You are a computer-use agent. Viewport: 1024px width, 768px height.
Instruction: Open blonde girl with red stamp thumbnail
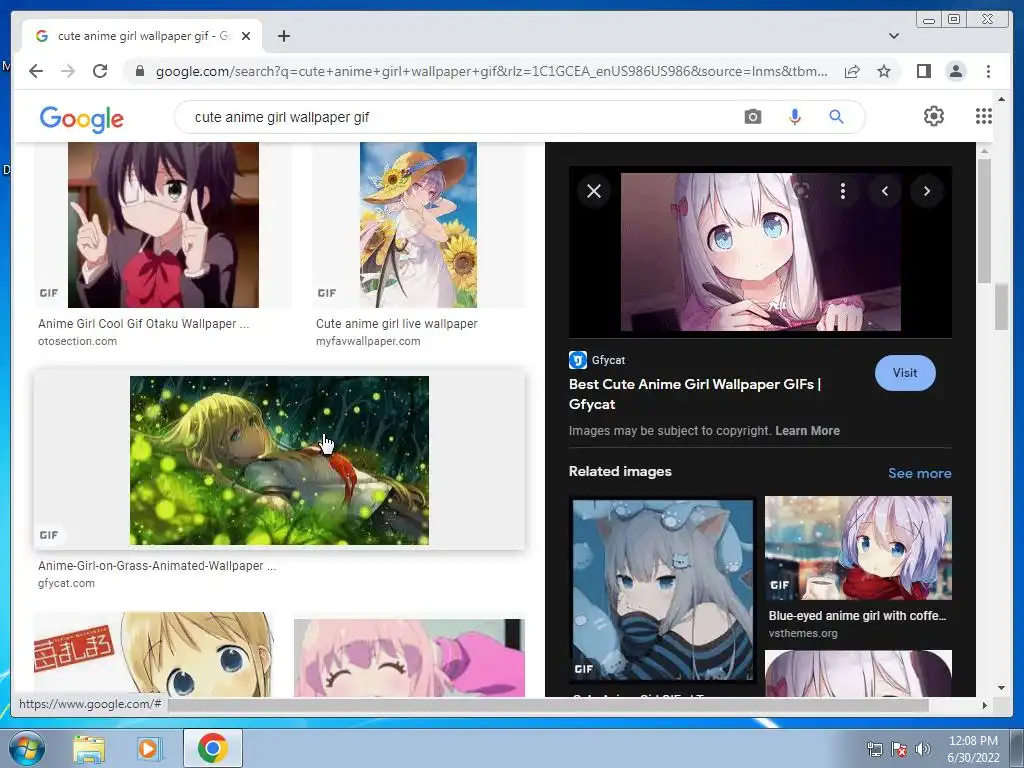[153, 654]
